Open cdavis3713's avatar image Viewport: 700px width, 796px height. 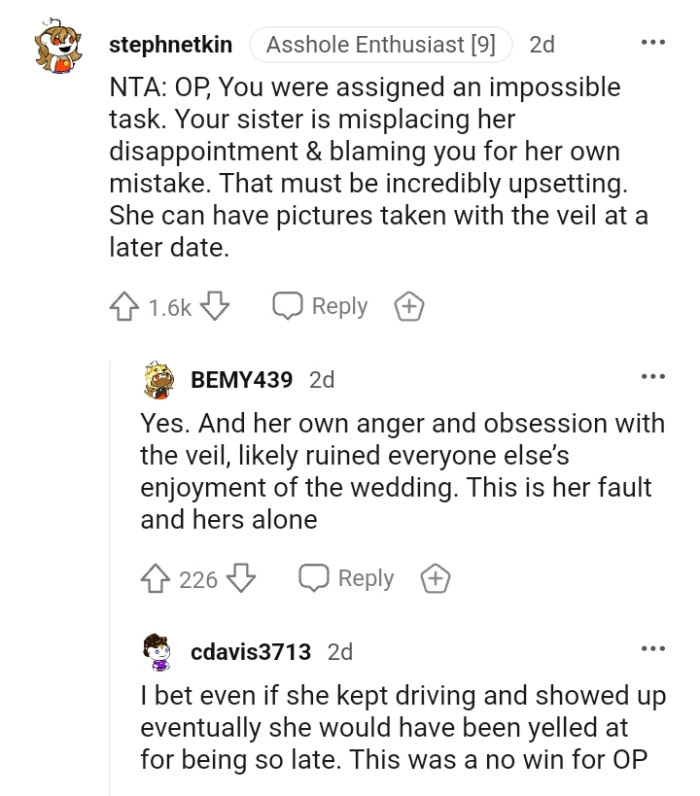[x=161, y=651]
